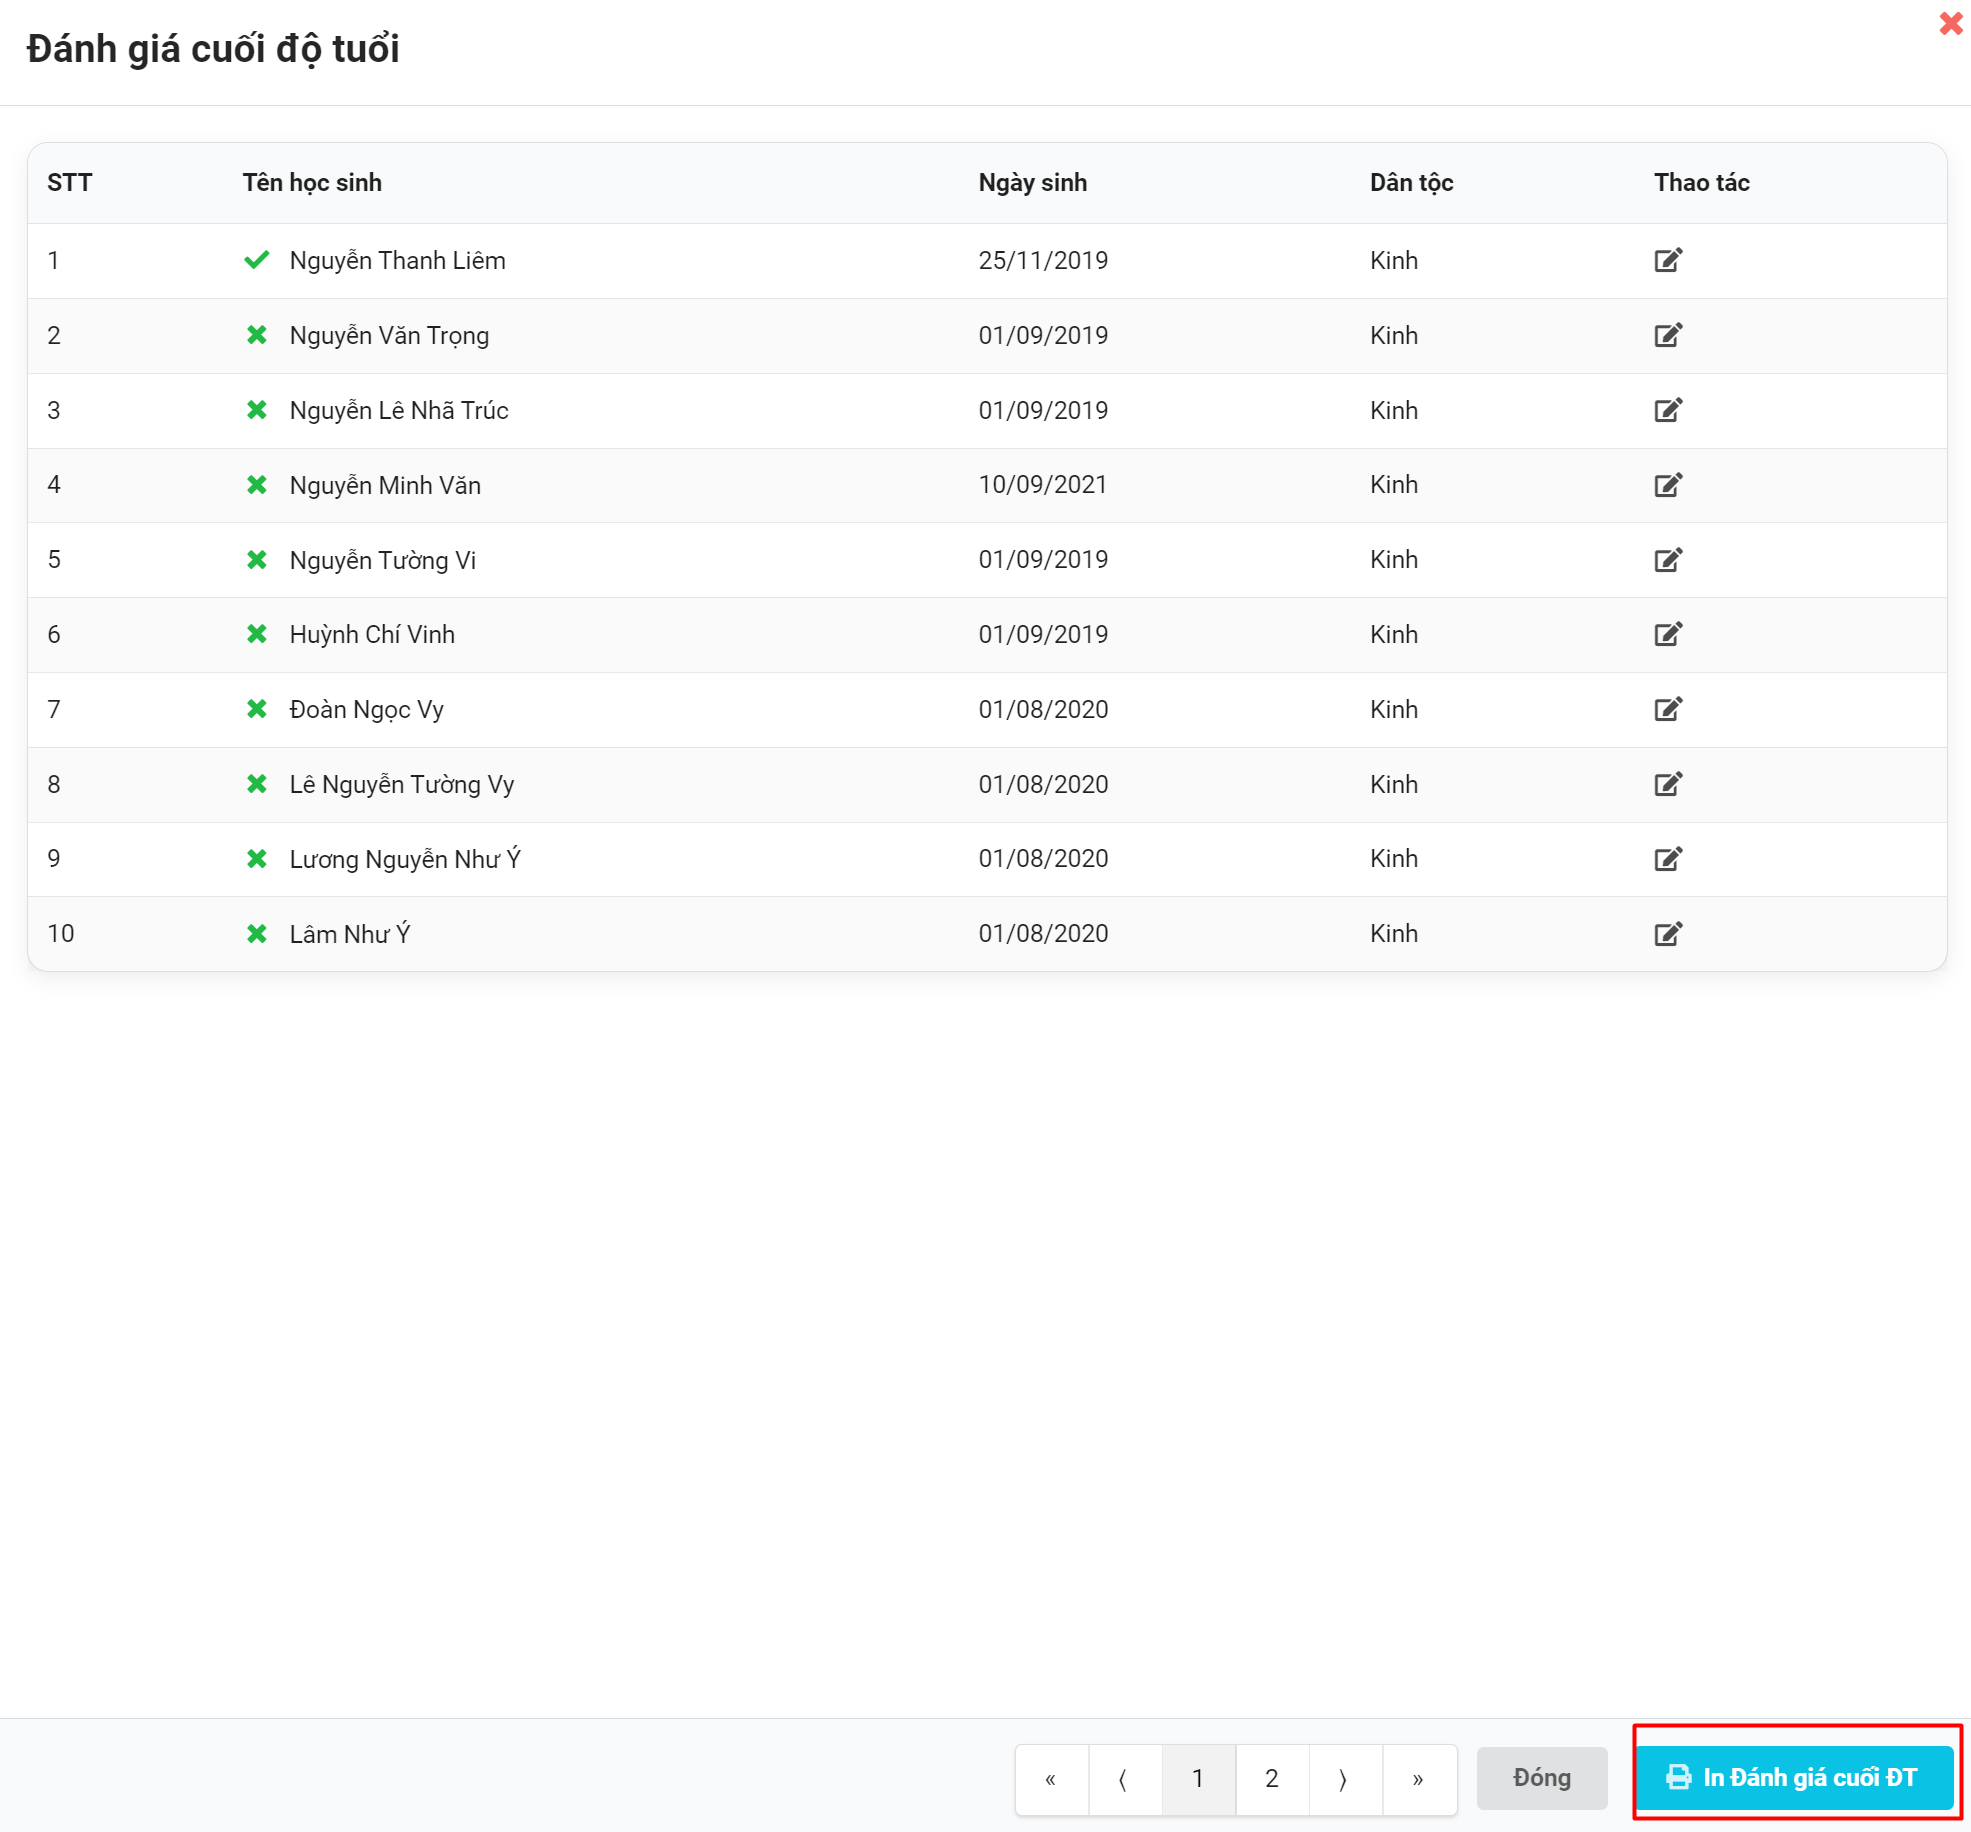The image size is (1971, 1832).
Task: Click the green checkmark beside Nguyễn Thanh Liêm
Action: [257, 260]
